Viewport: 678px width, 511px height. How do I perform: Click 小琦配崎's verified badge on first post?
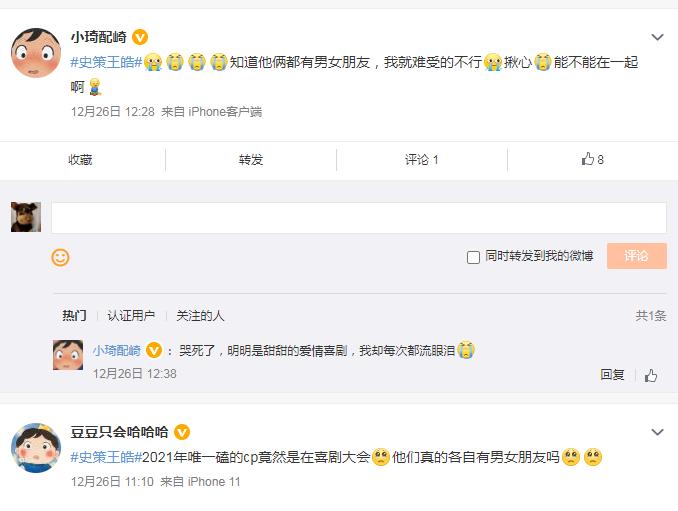[140, 38]
